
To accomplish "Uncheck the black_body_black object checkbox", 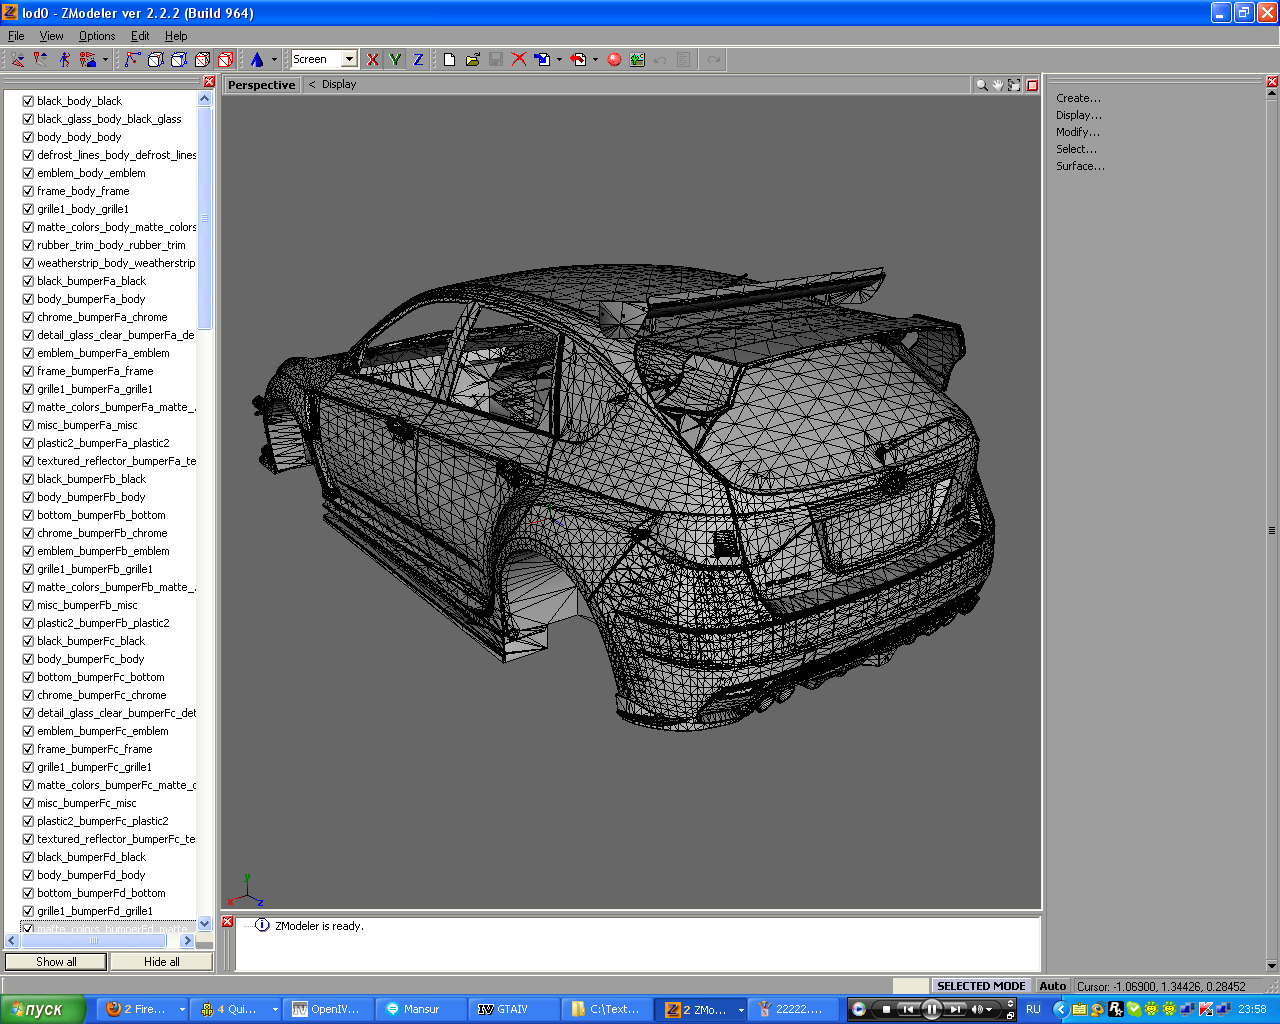I will coord(28,101).
